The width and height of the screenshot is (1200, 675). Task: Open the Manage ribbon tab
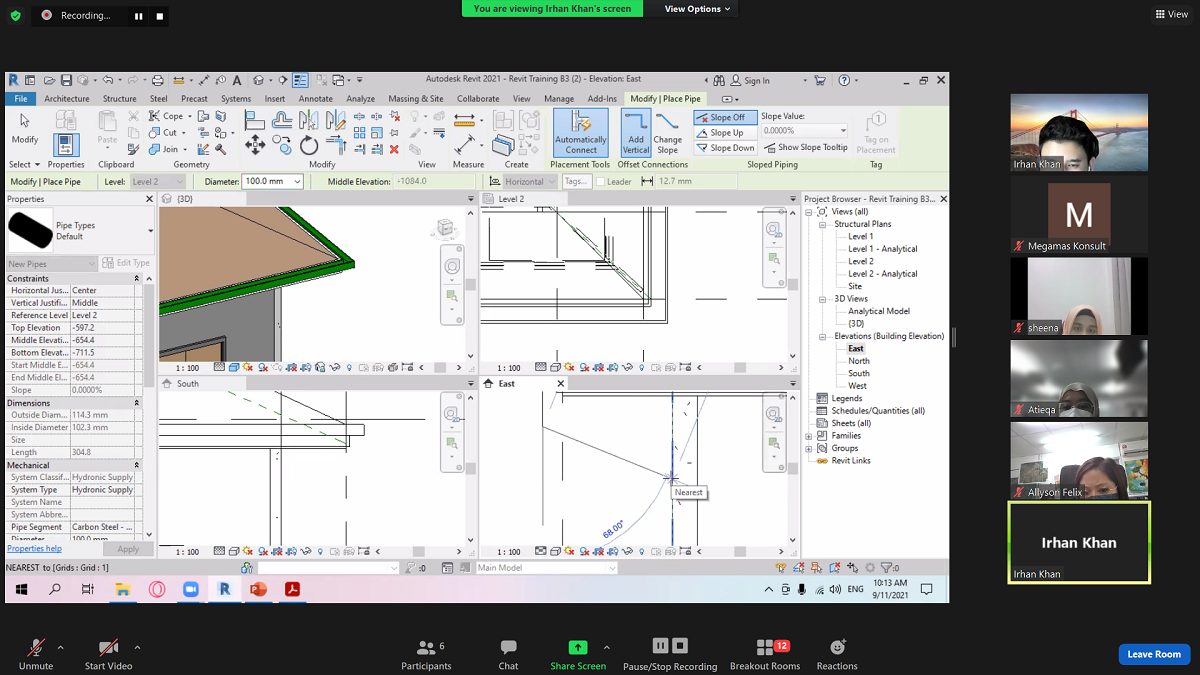pyautogui.click(x=559, y=99)
